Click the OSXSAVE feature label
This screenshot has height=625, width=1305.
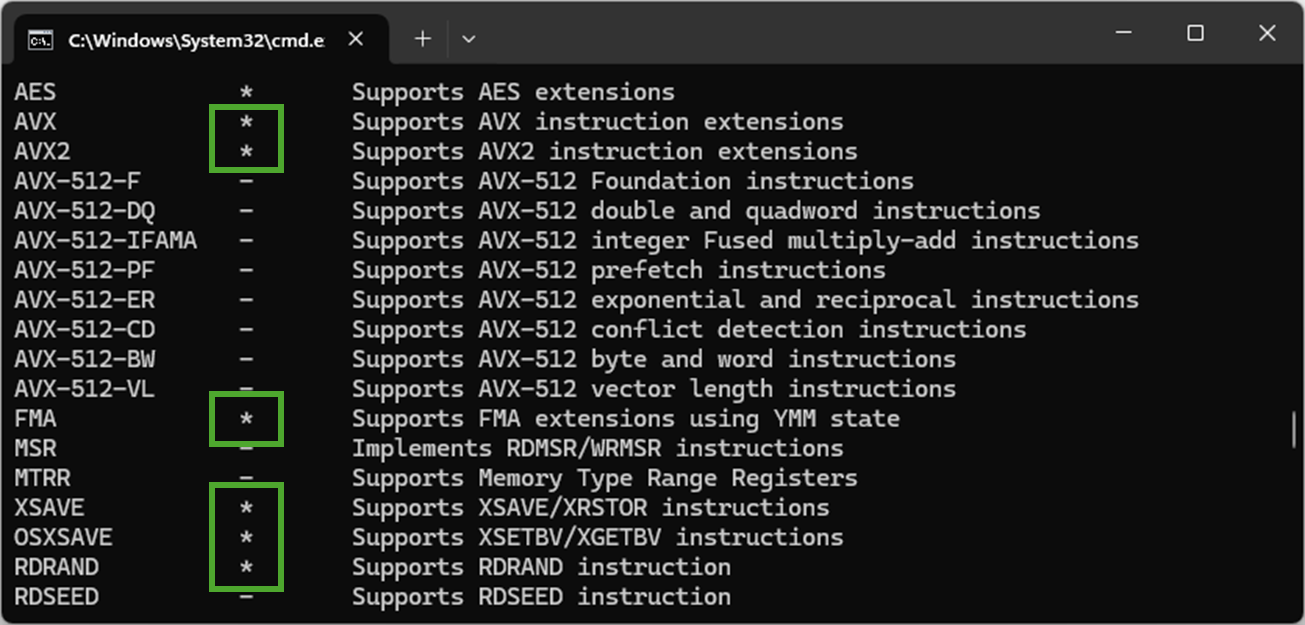63,538
